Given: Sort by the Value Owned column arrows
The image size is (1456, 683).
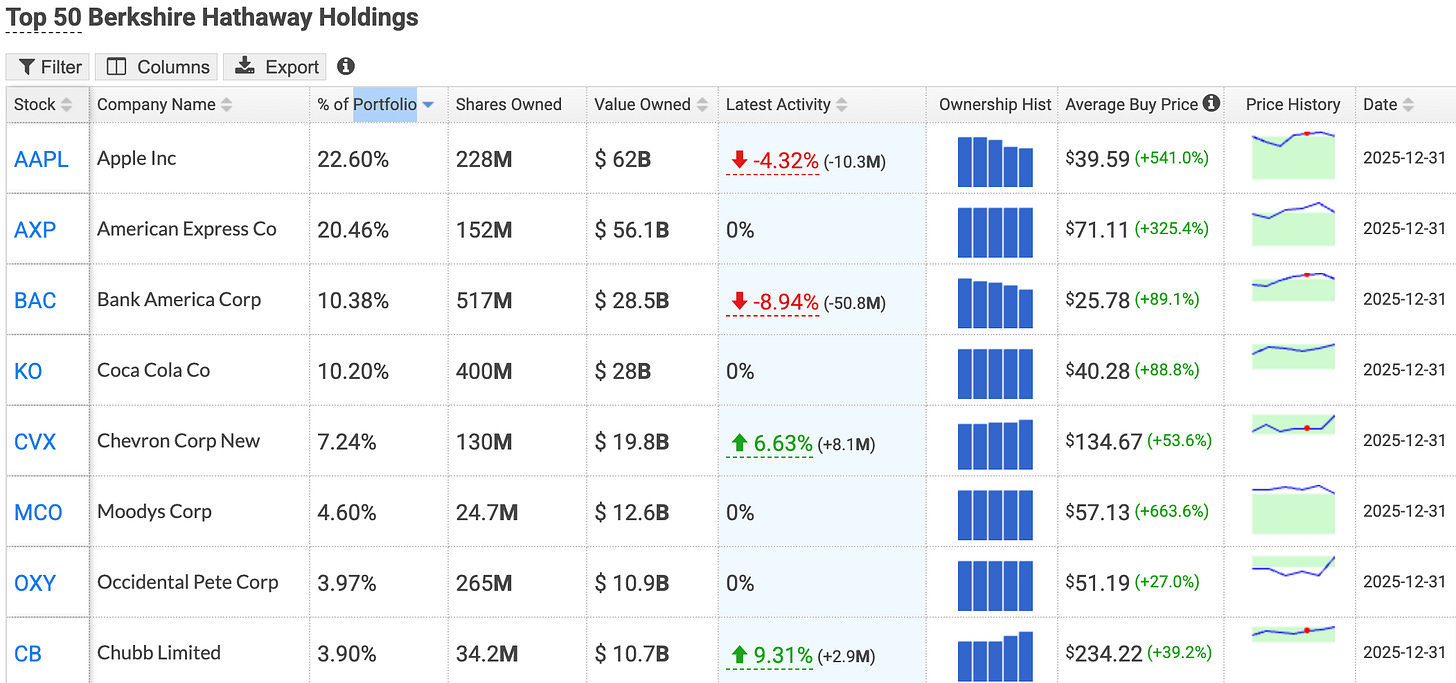Looking at the screenshot, I should 702,105.
